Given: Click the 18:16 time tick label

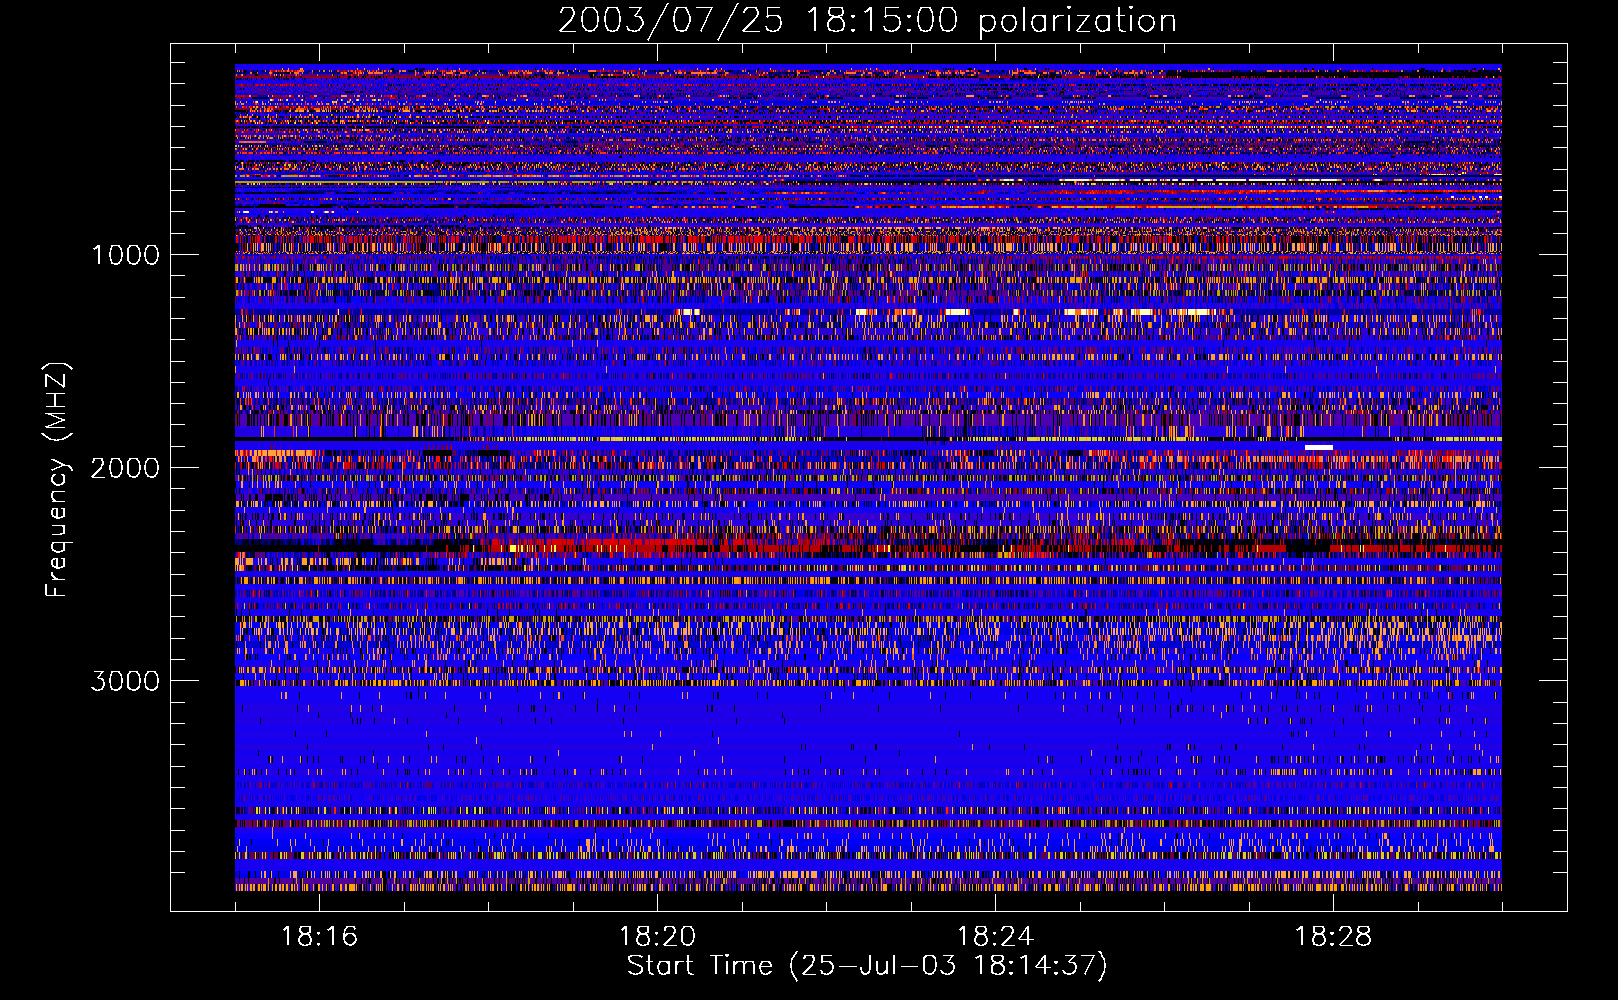Looking at the screenshot, I should 319,937.
